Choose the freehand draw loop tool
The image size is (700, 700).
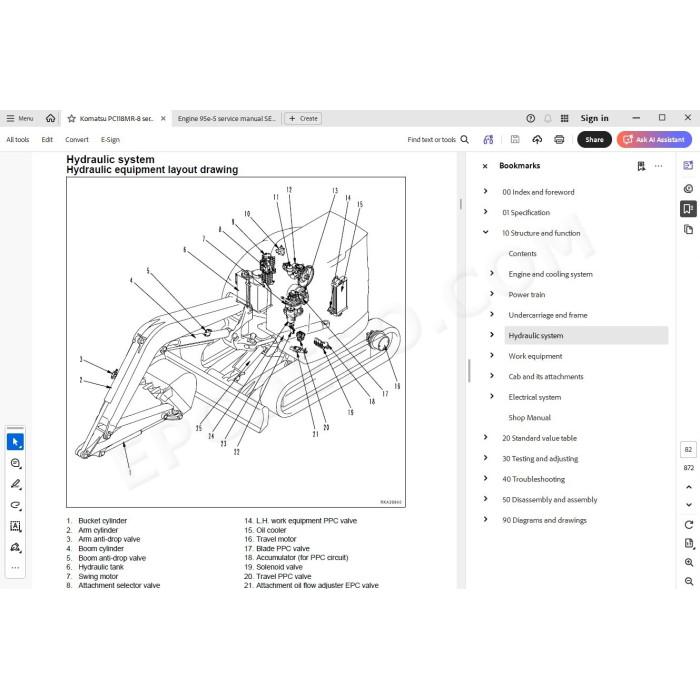coord(16,505)
